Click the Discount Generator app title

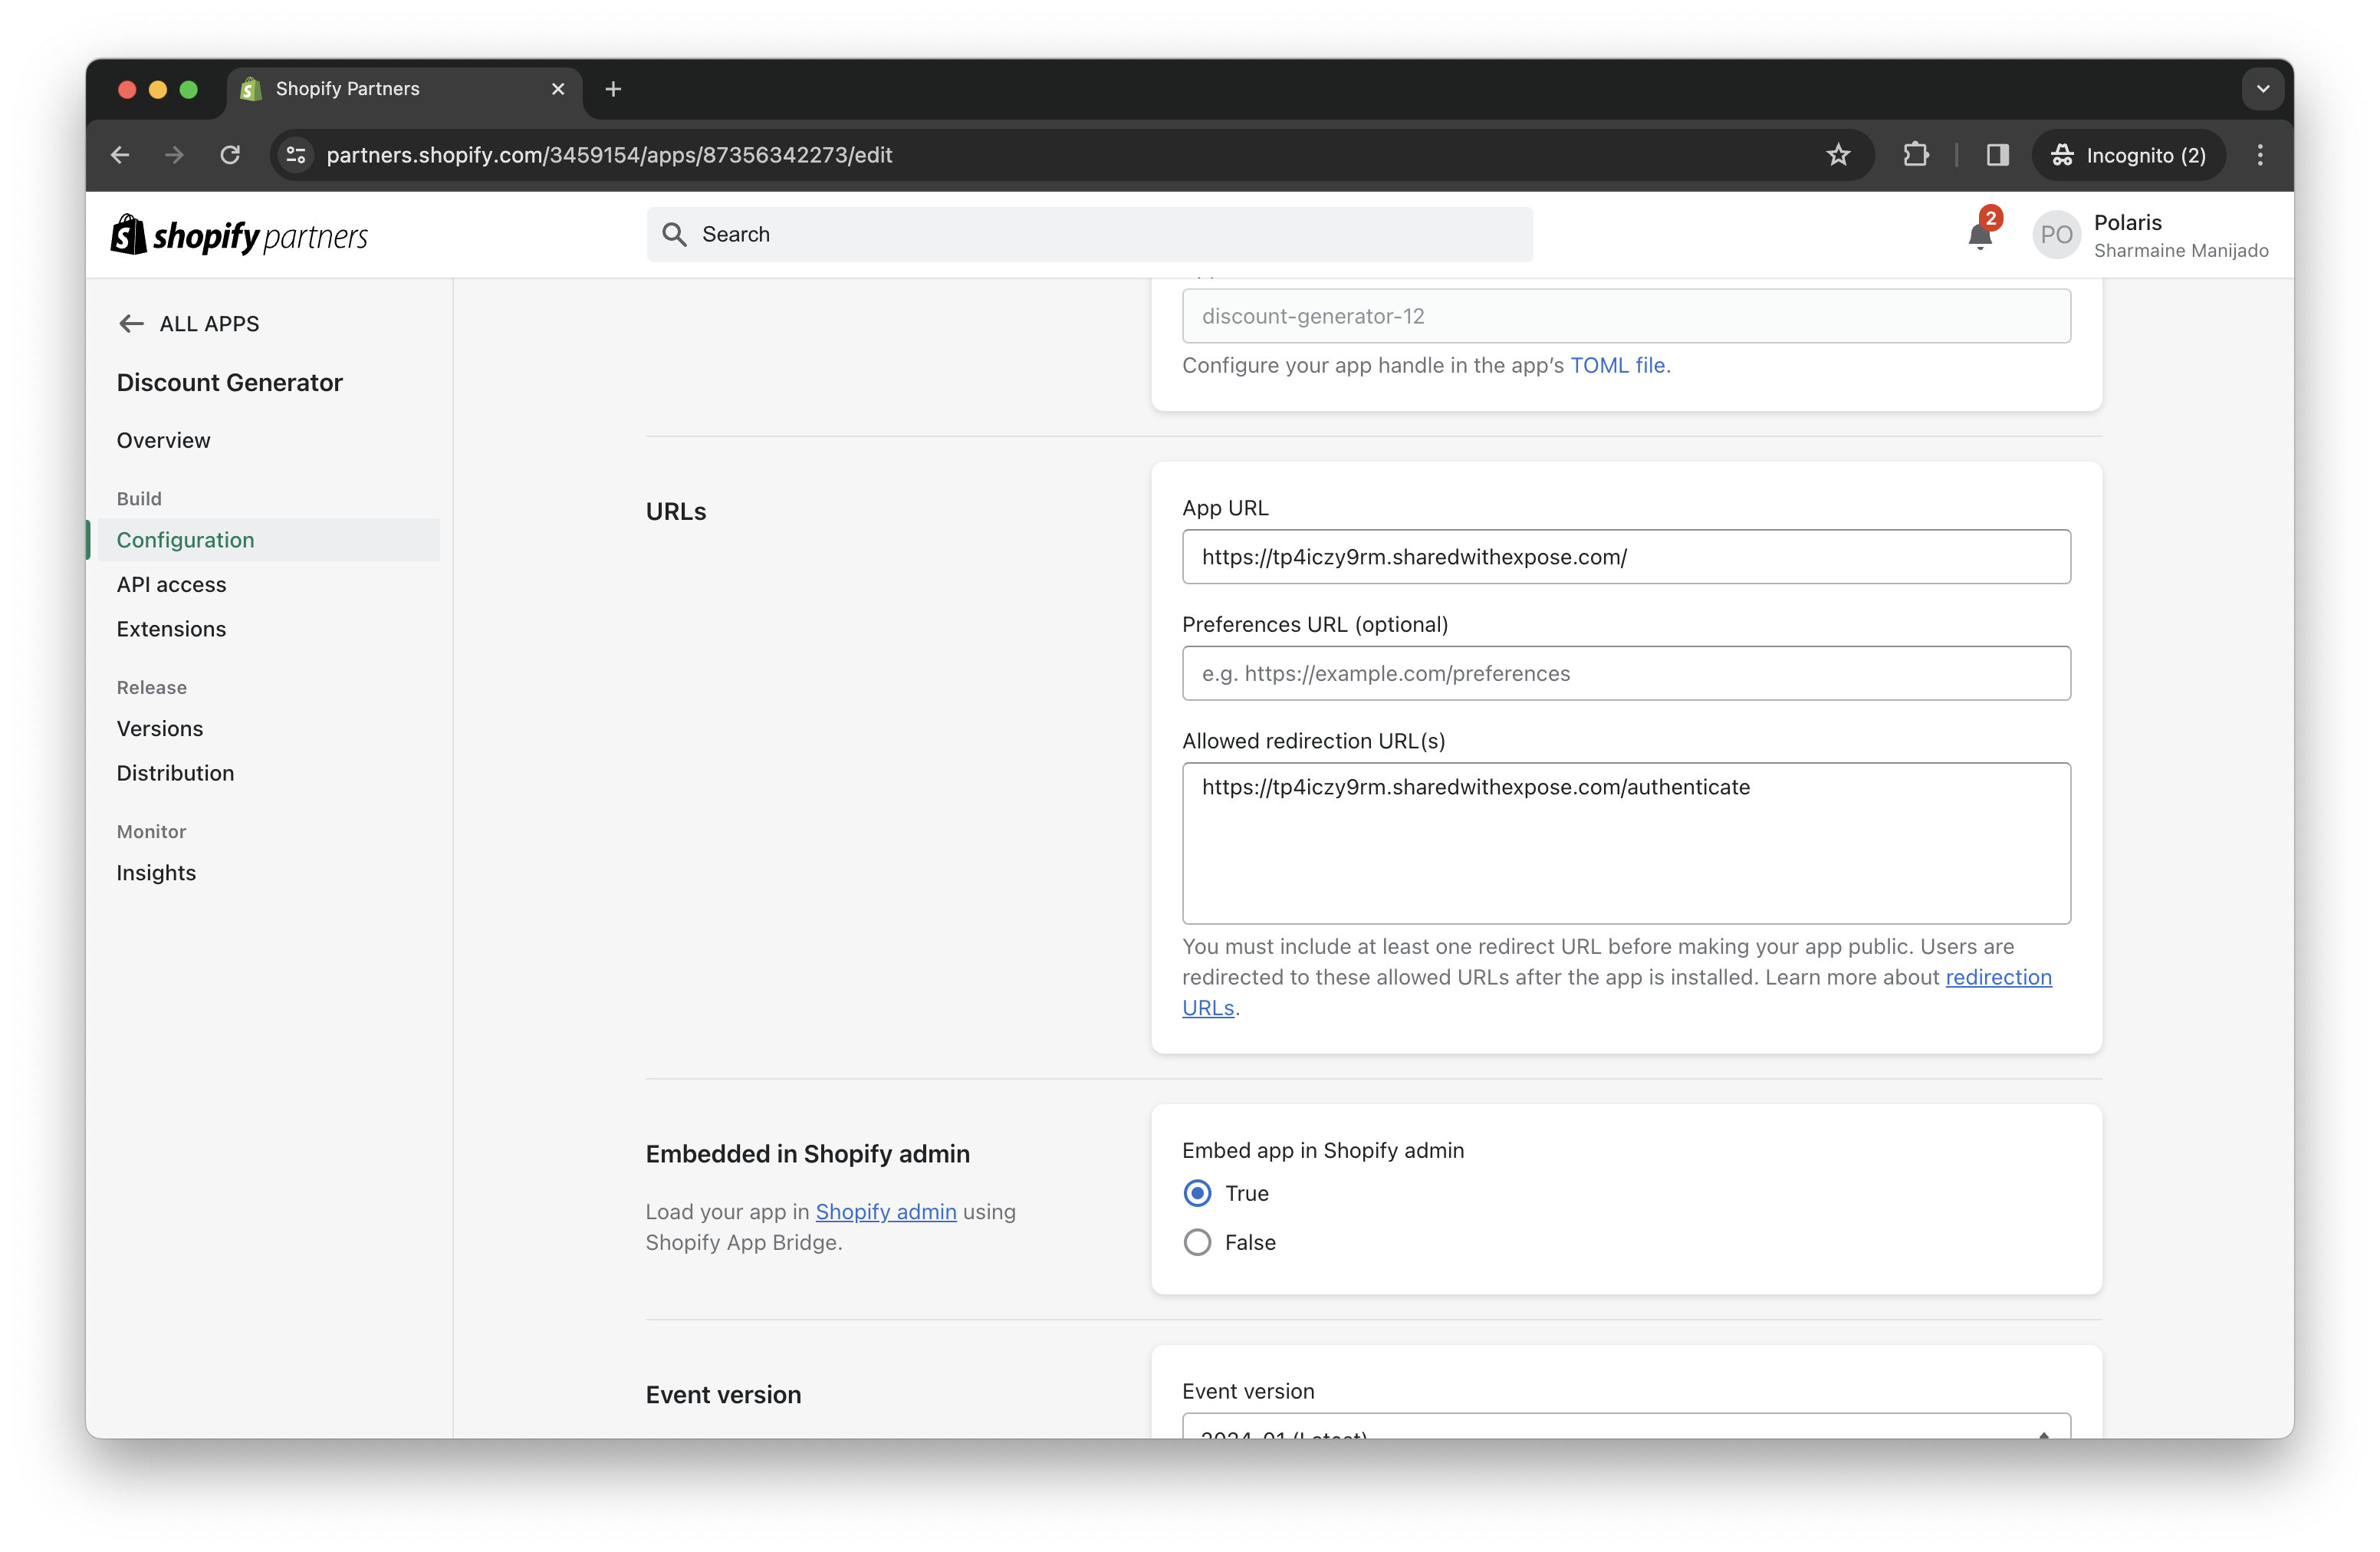(x=229, y=382)
